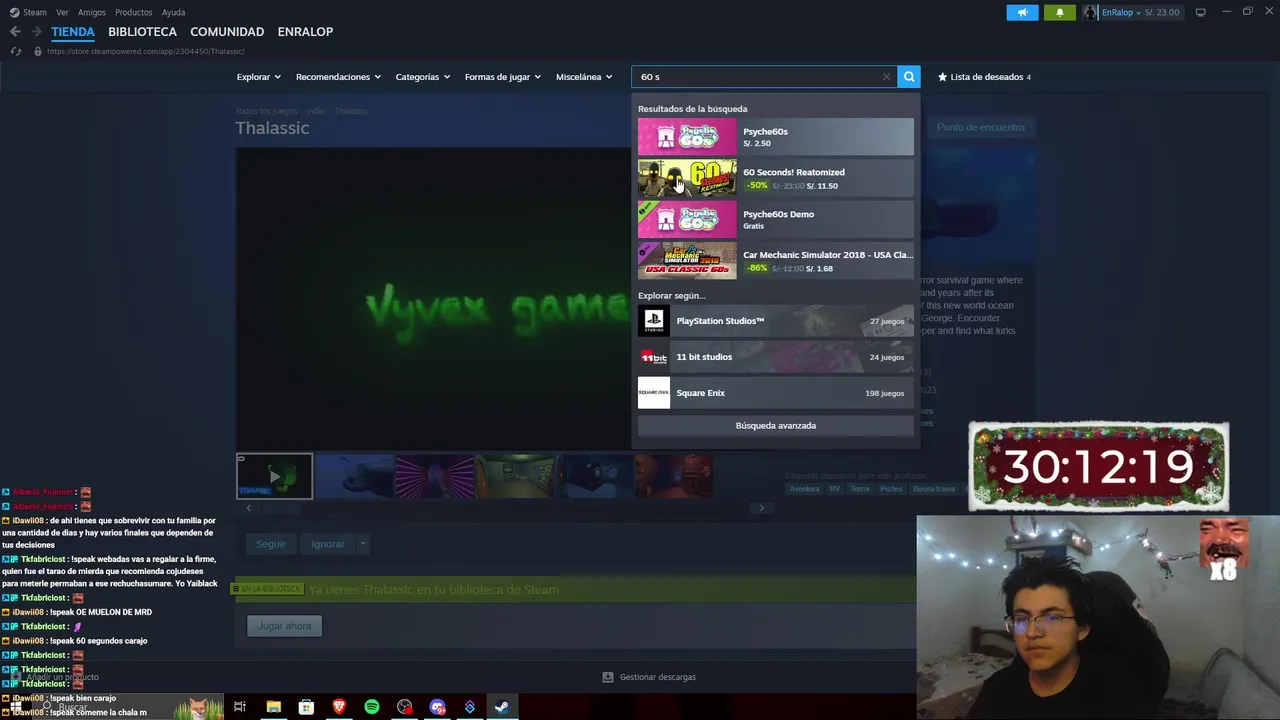Screen dimensions: 1280x720
Task: Expand the Explorar dropdown
Action: click(258, 77)
